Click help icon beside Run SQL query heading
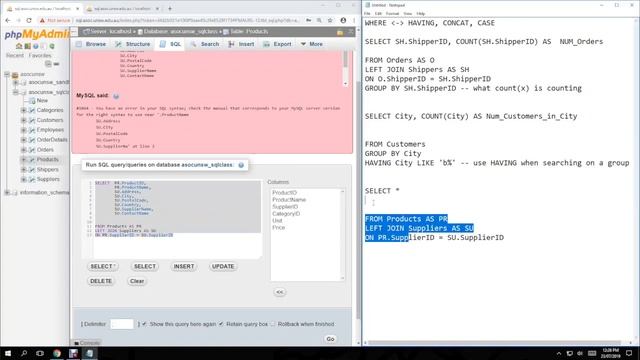Screen dimensions: 640x360 (x=241, y=165)
